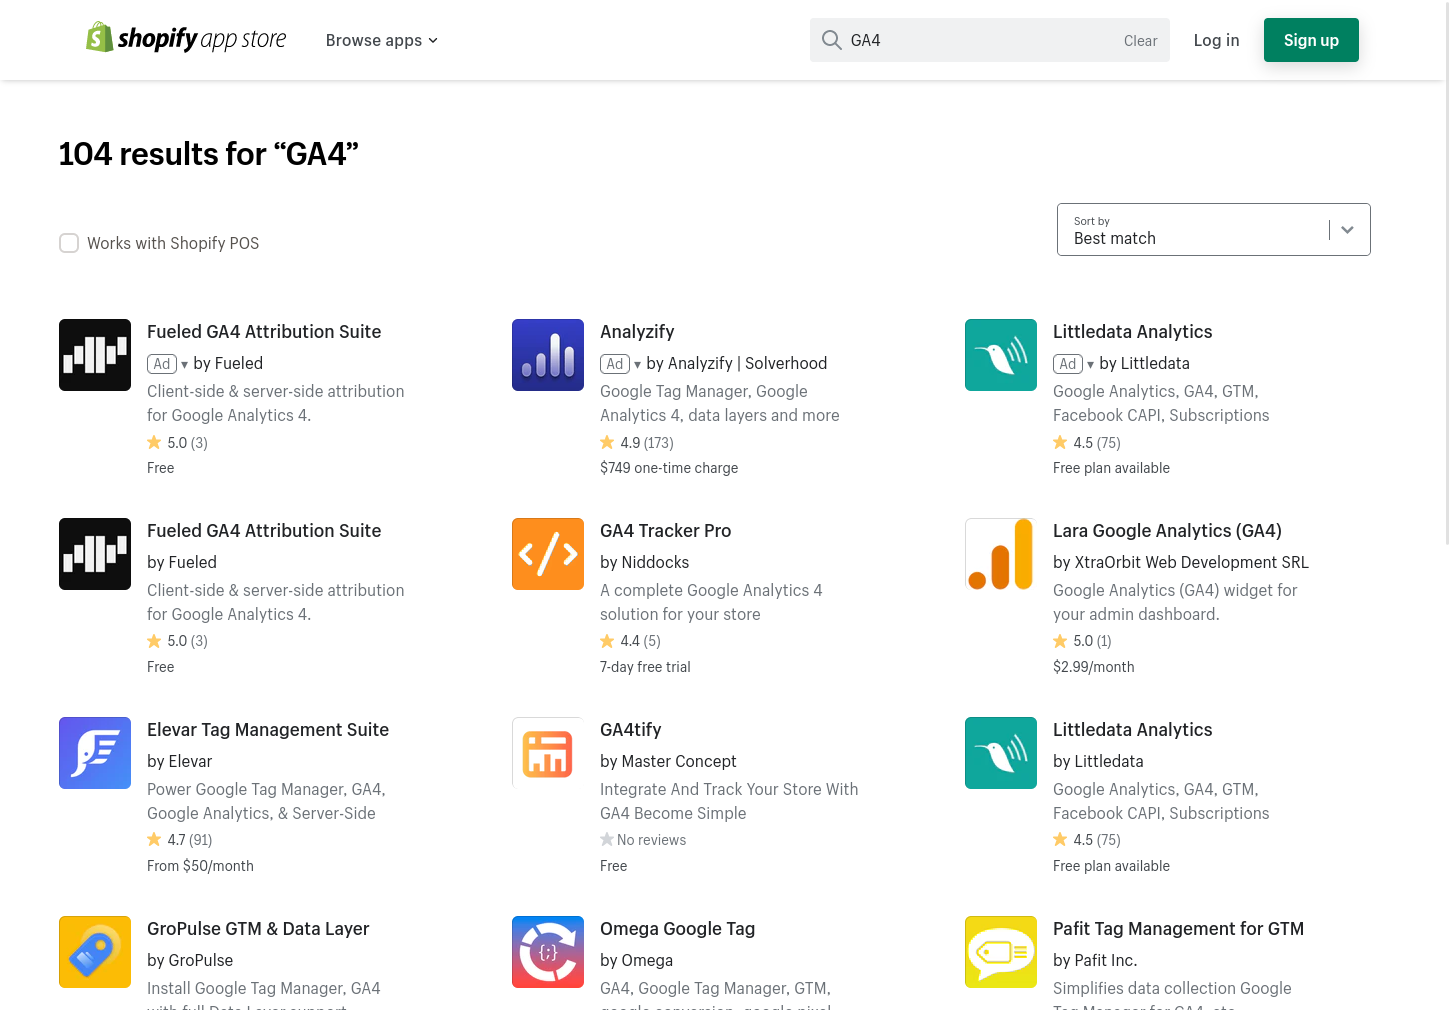Open Pafit Tag Management for GTM title
Image resolution: width=1449 pixels, height=1010 pixels.
coord(1178,929)
